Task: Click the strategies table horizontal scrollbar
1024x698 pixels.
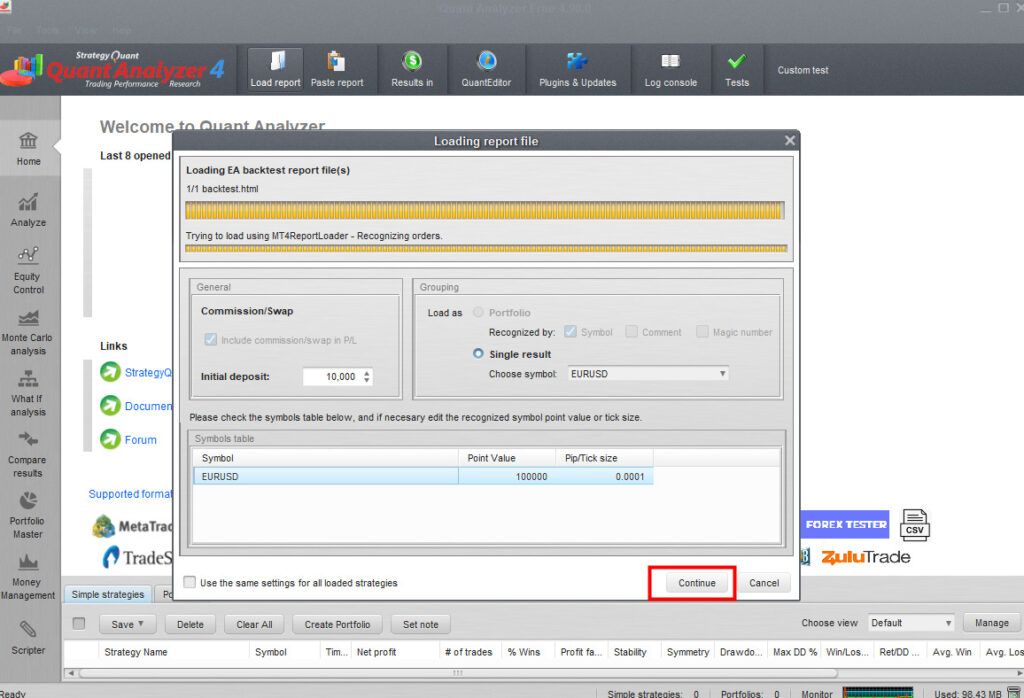Action: (x=458, y=673)
